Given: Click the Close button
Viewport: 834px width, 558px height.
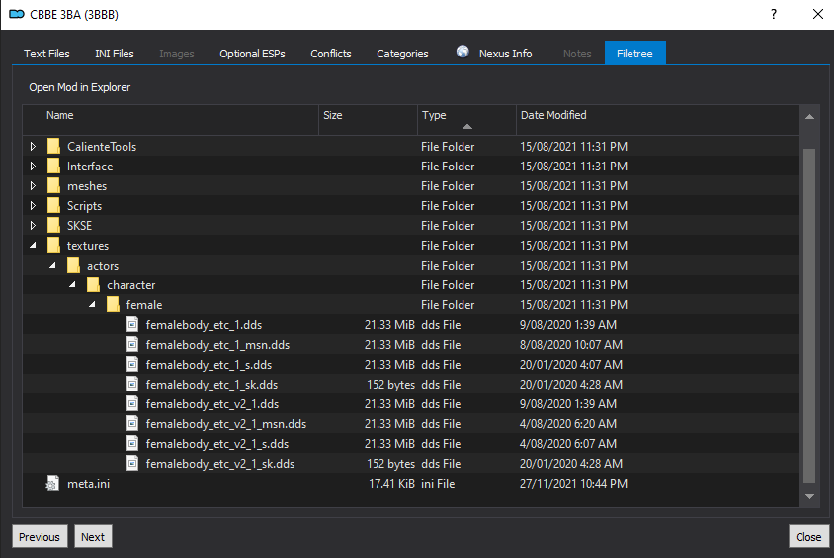Looking at the screenshot, I should [x=808, y=537].
